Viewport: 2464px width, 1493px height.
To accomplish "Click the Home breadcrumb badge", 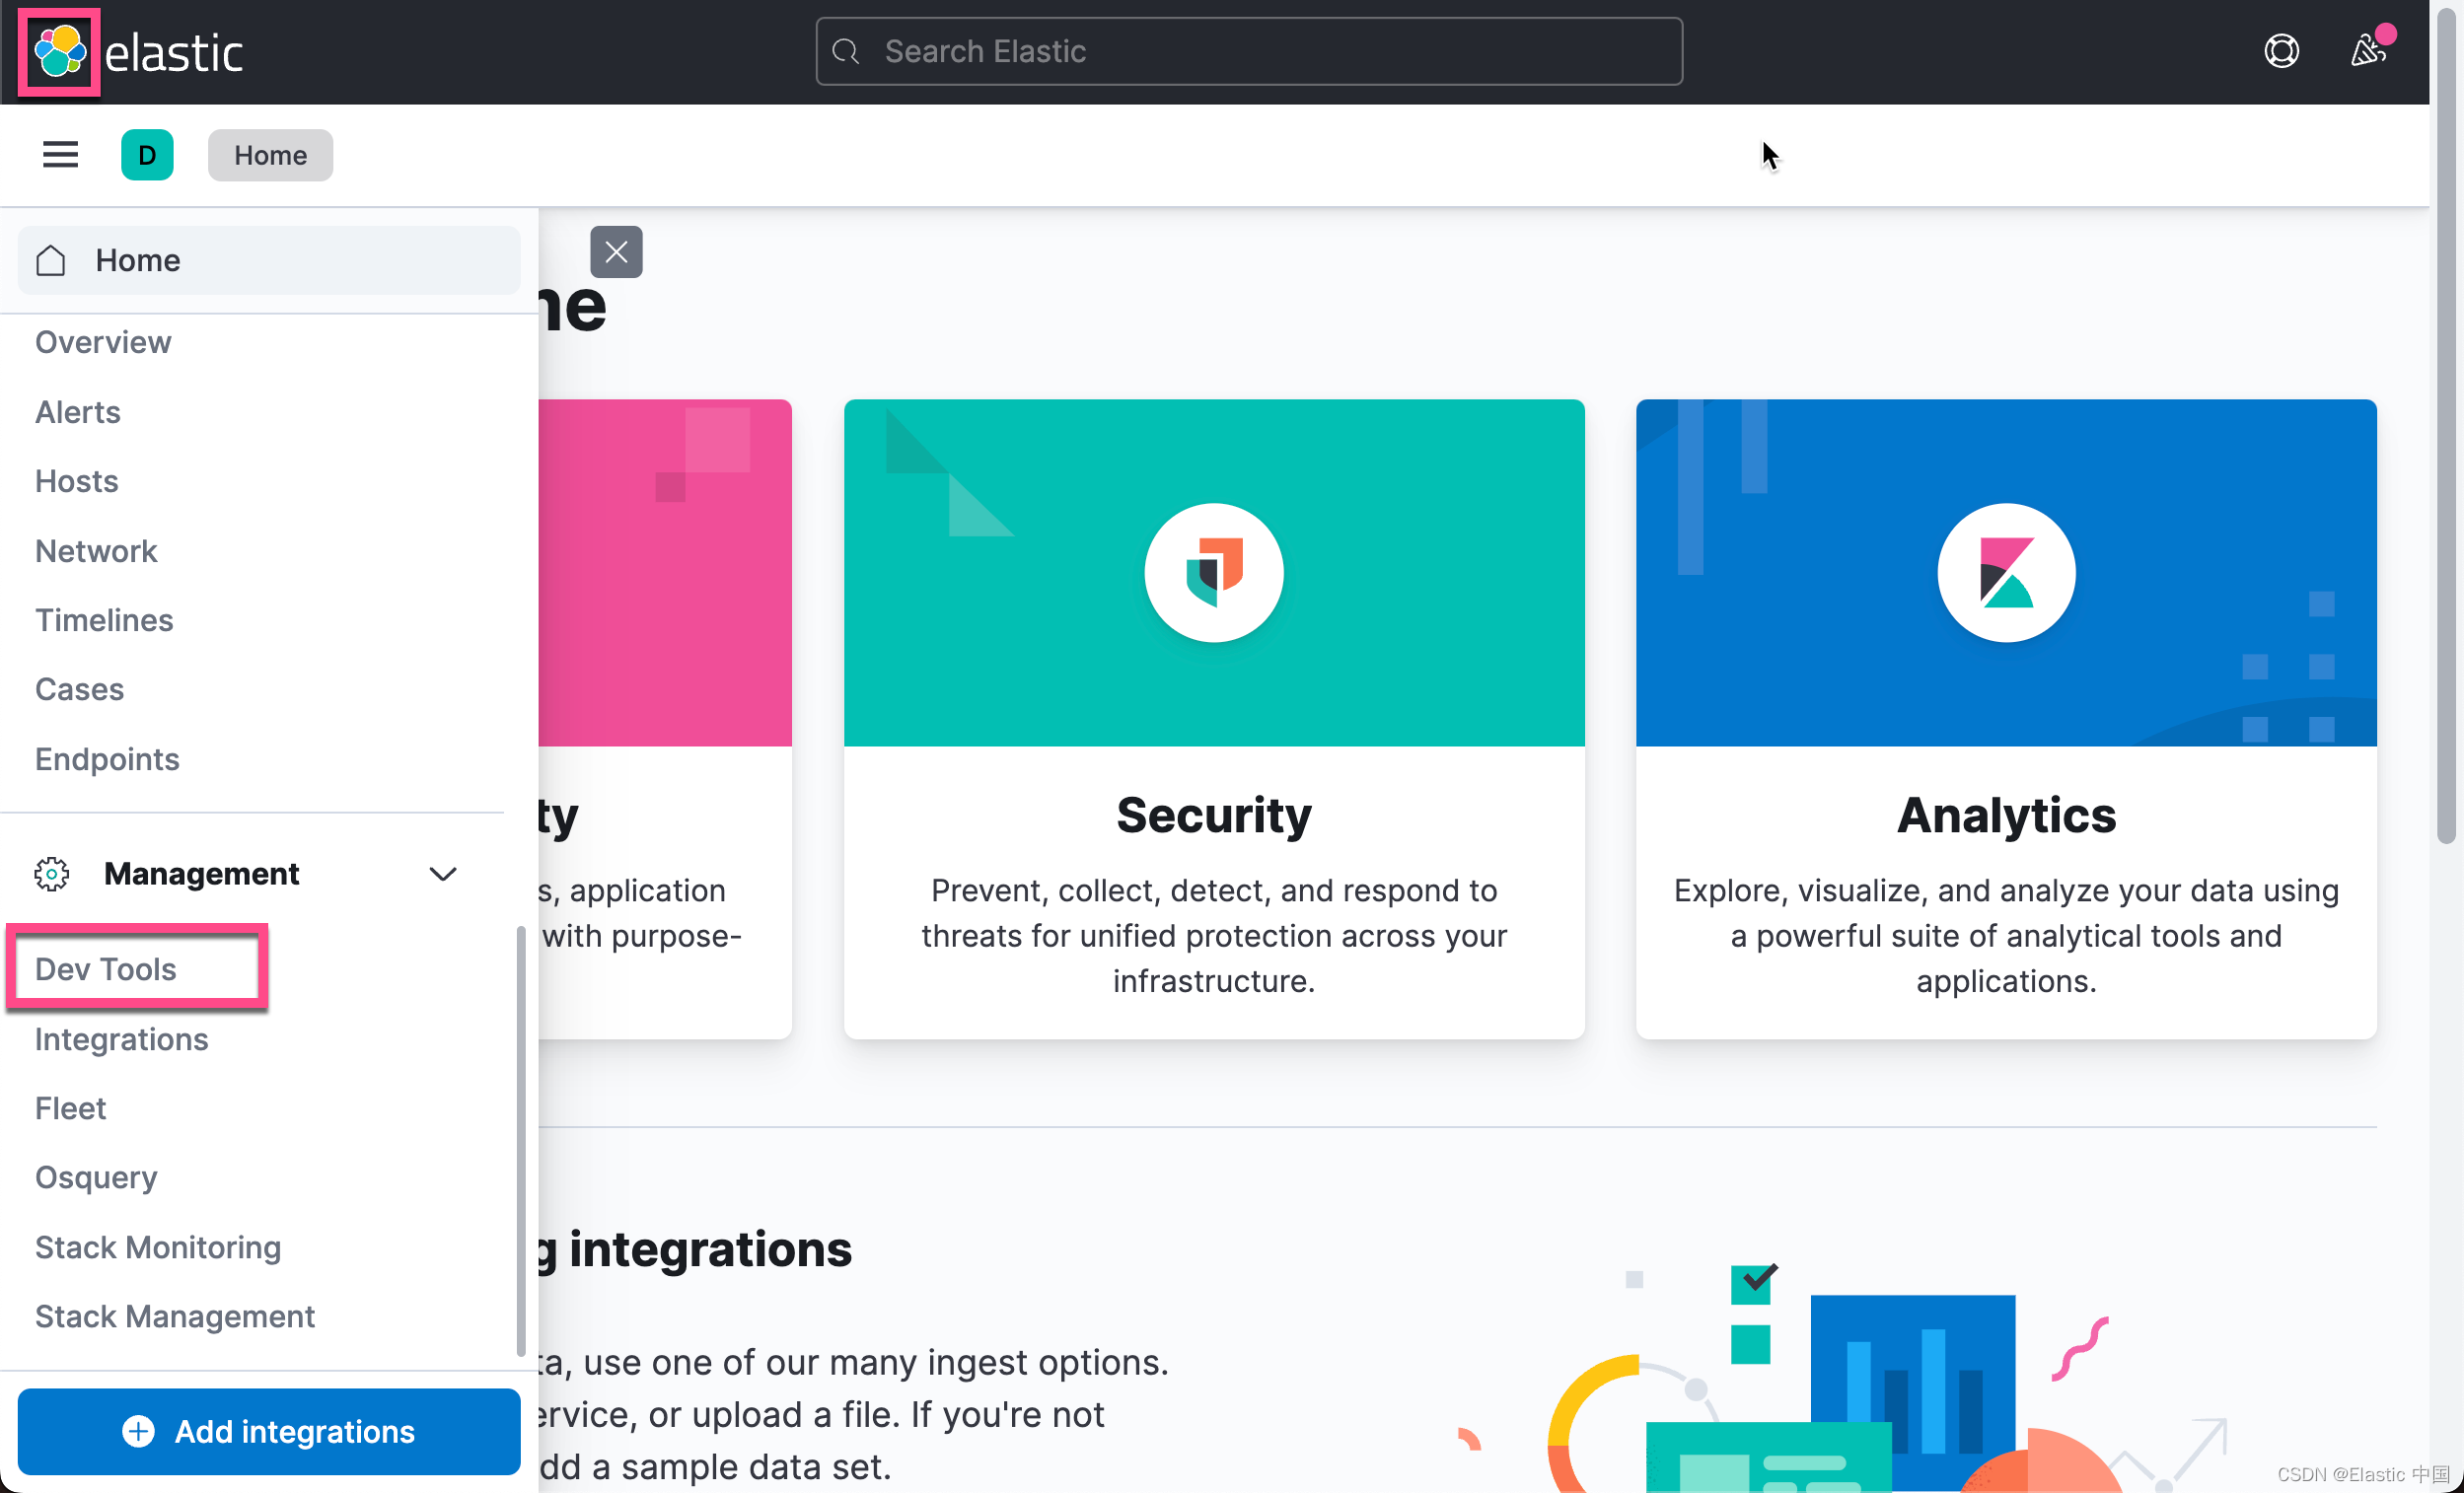I will click(270, 155).
